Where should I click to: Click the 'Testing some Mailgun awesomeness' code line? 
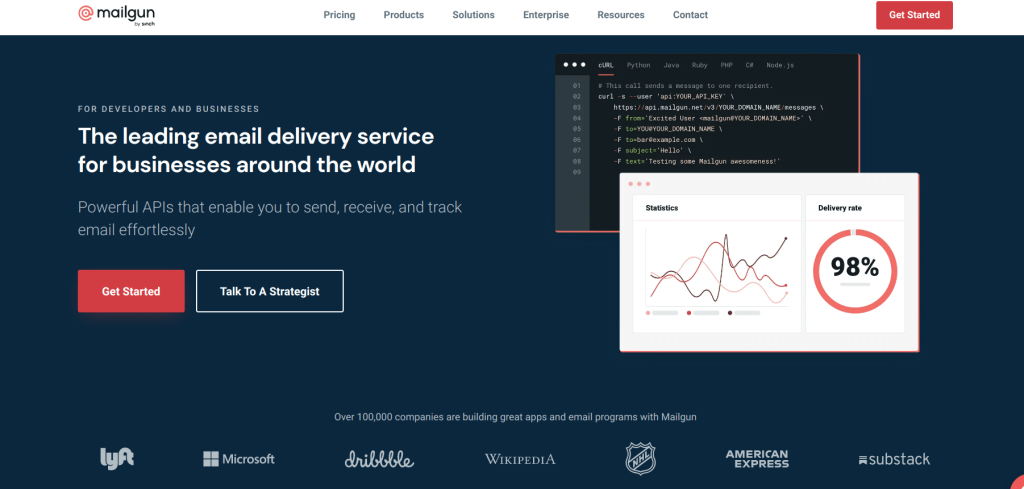[x=697, y=161]
